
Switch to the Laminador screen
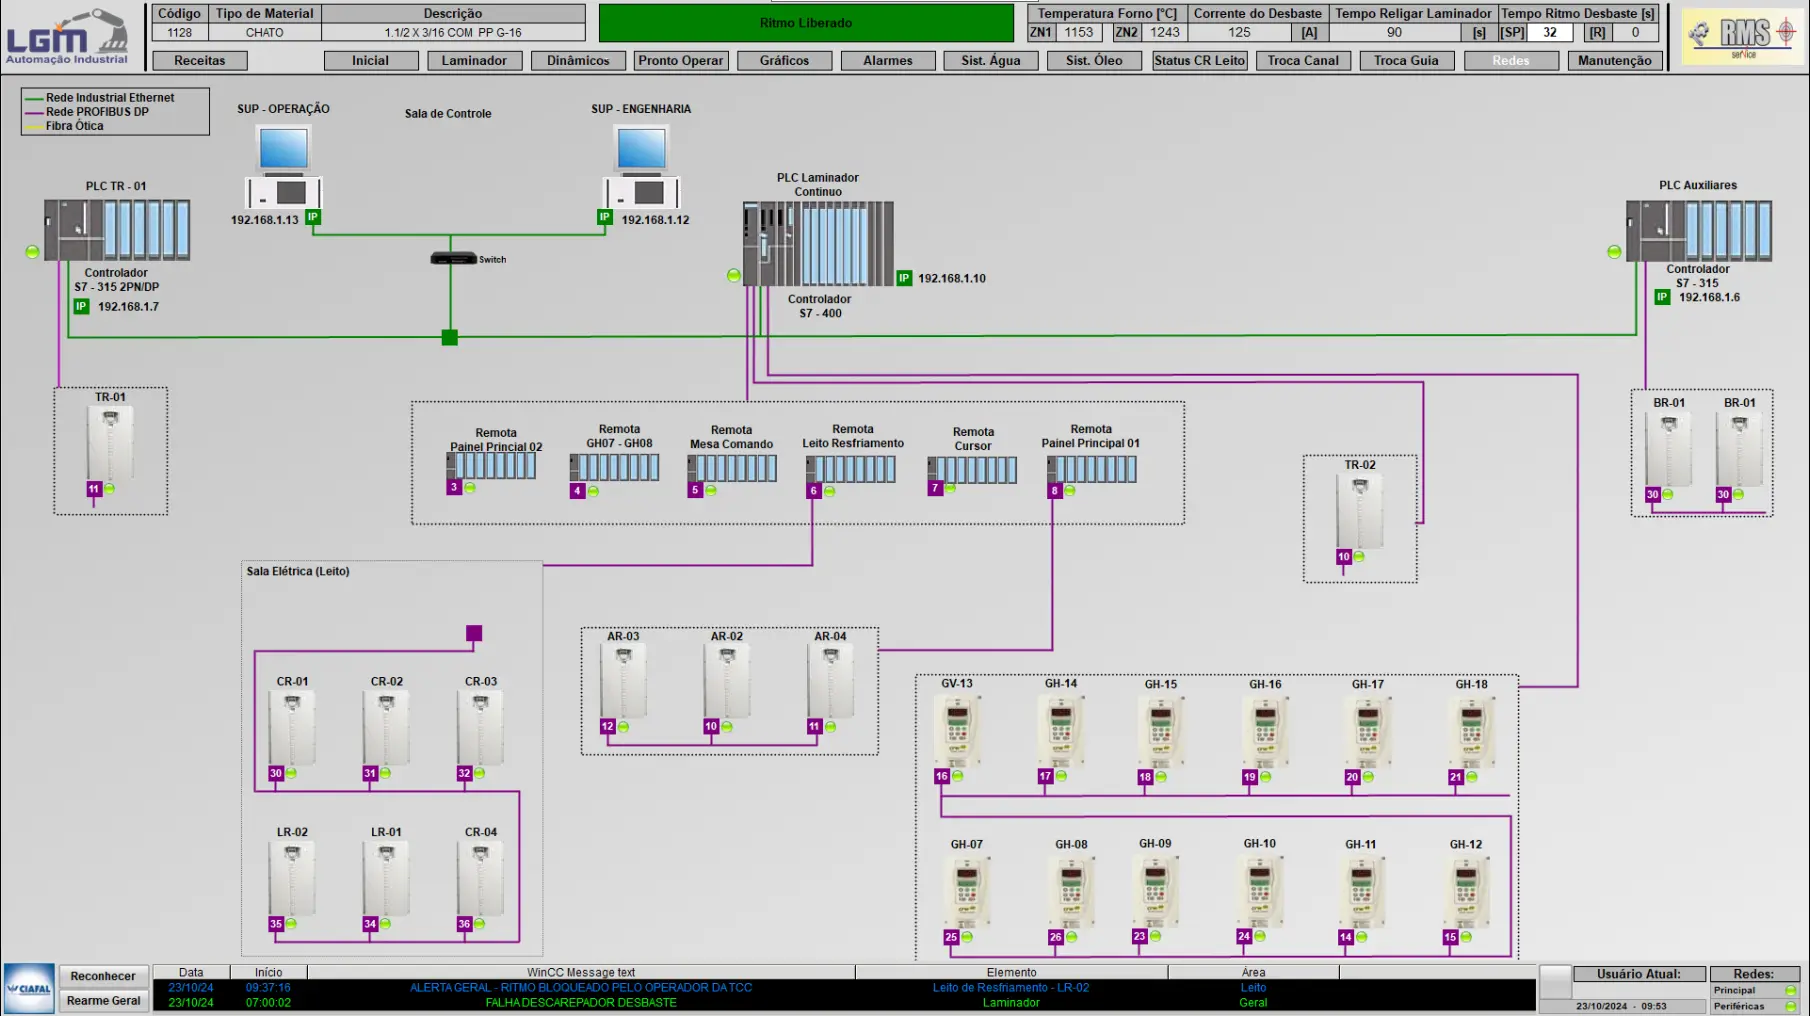474,61
